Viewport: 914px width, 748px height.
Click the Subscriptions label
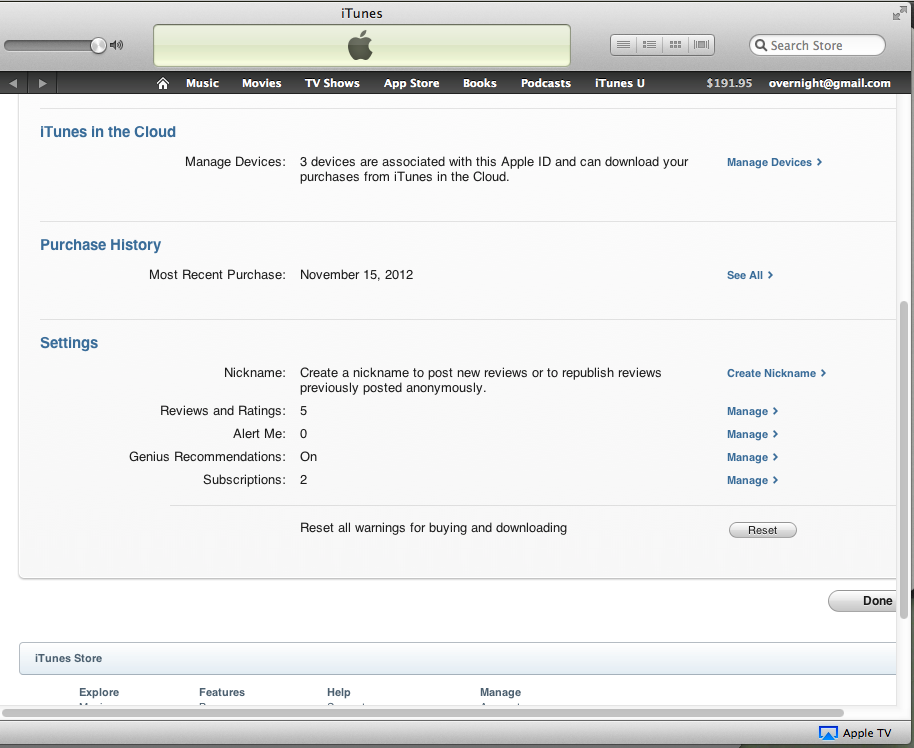coord(244,480)
